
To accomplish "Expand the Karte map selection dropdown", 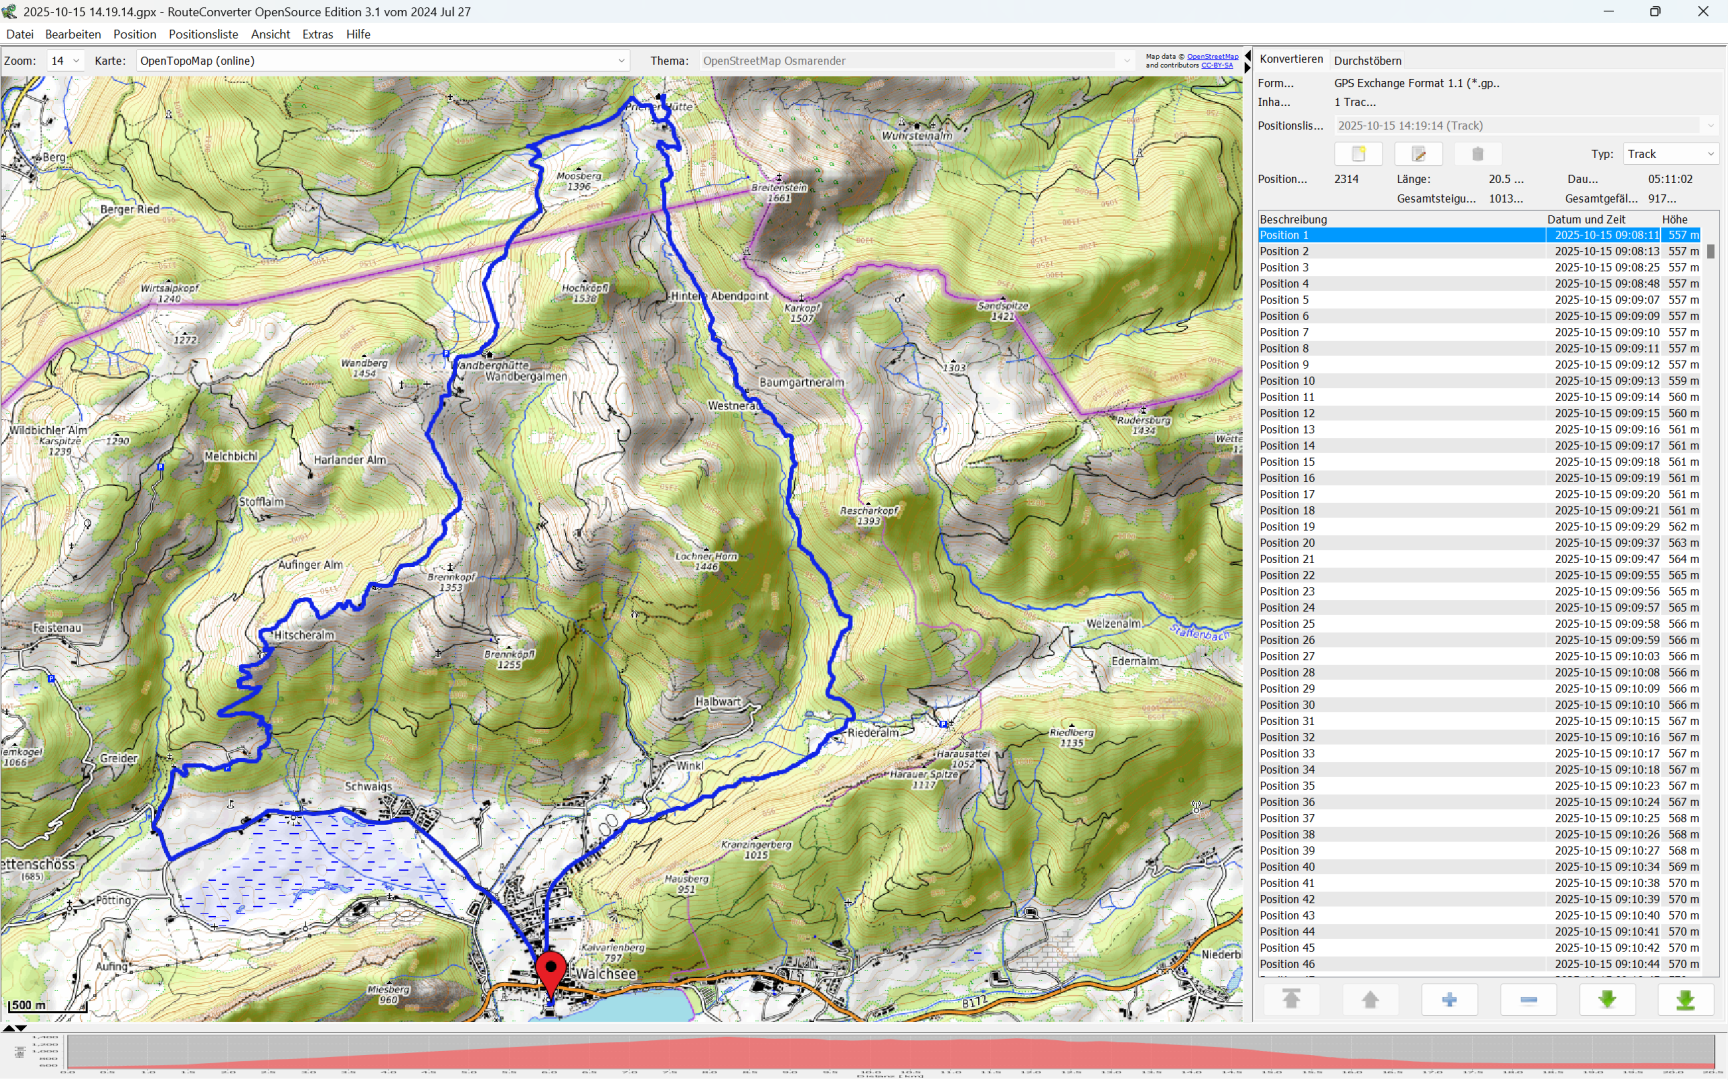I will [x=621, y=61].
